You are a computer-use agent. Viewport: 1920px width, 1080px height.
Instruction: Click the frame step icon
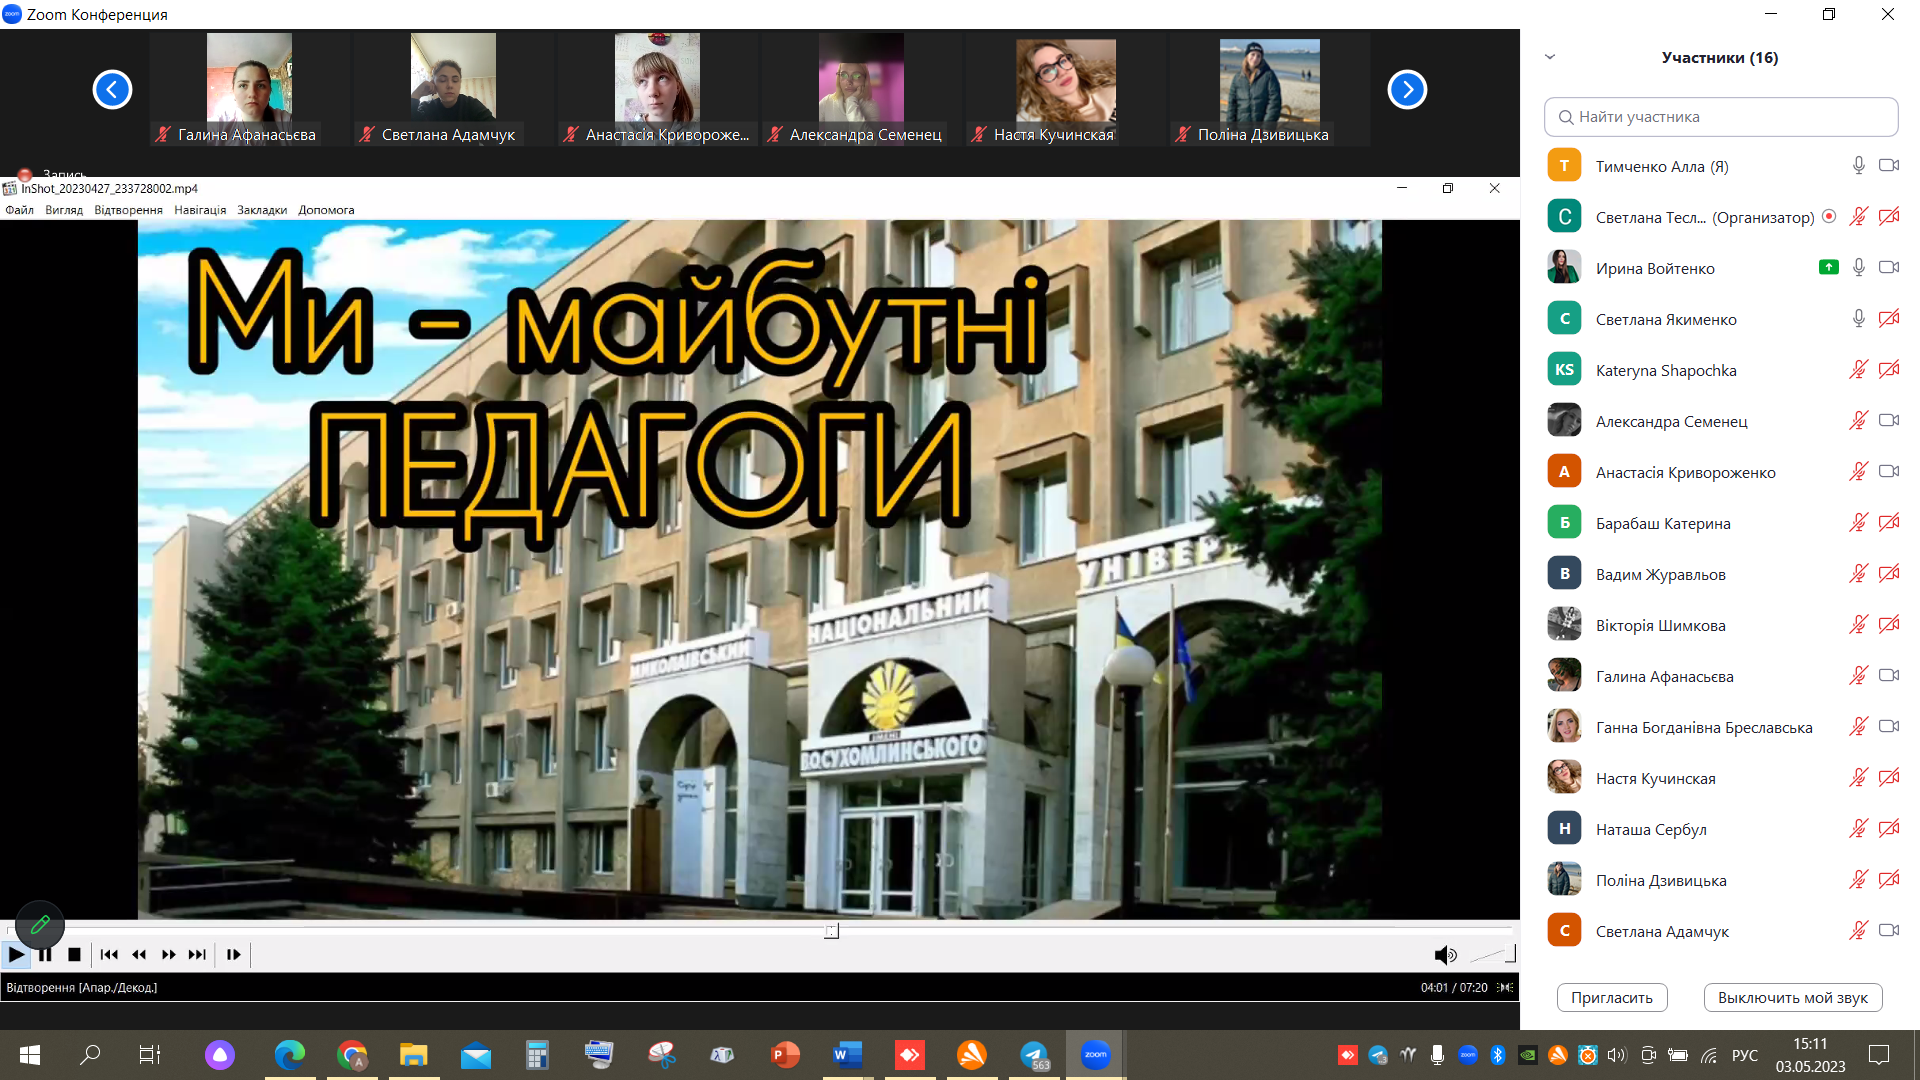click(233, 955)
